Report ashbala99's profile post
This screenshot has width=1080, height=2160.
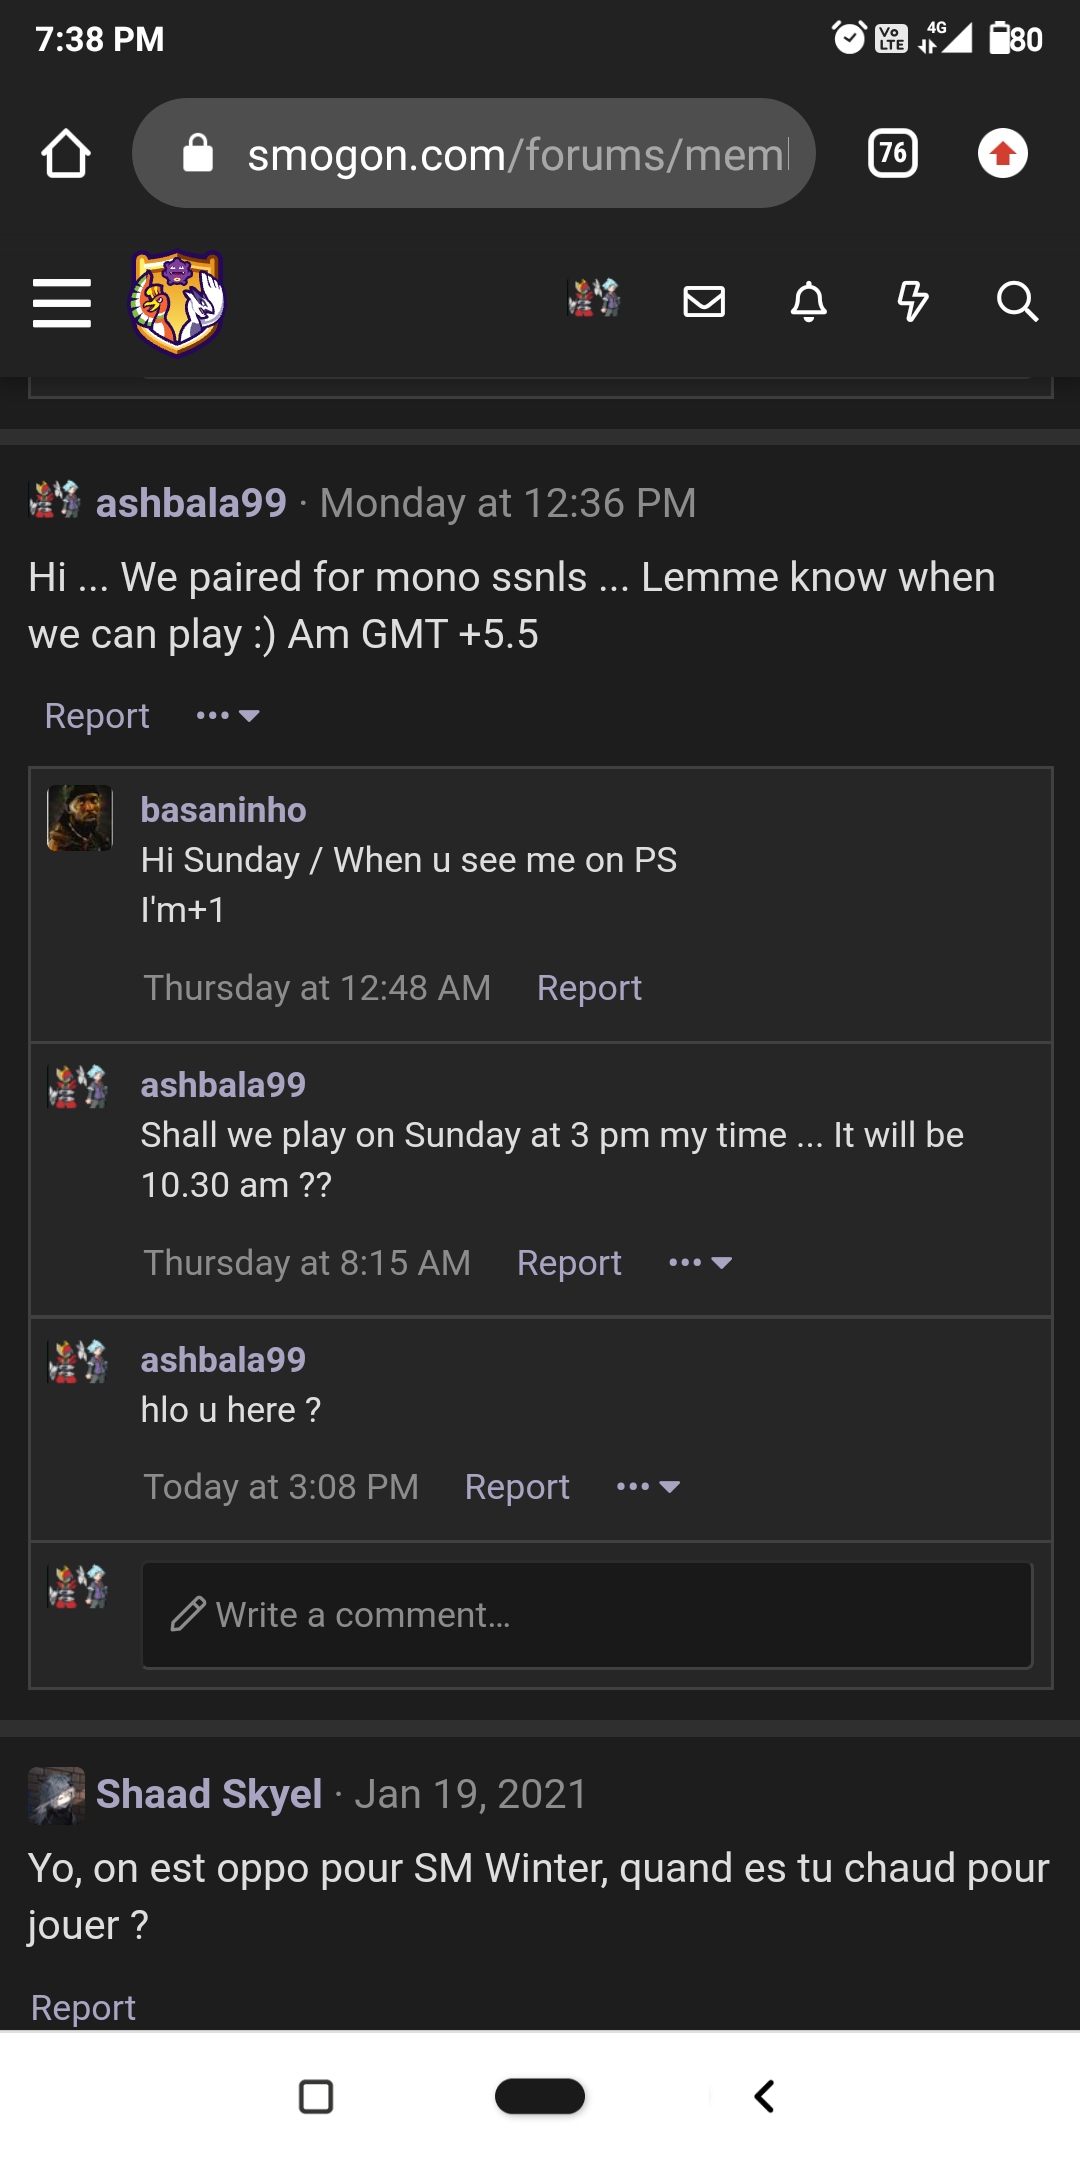95,715
